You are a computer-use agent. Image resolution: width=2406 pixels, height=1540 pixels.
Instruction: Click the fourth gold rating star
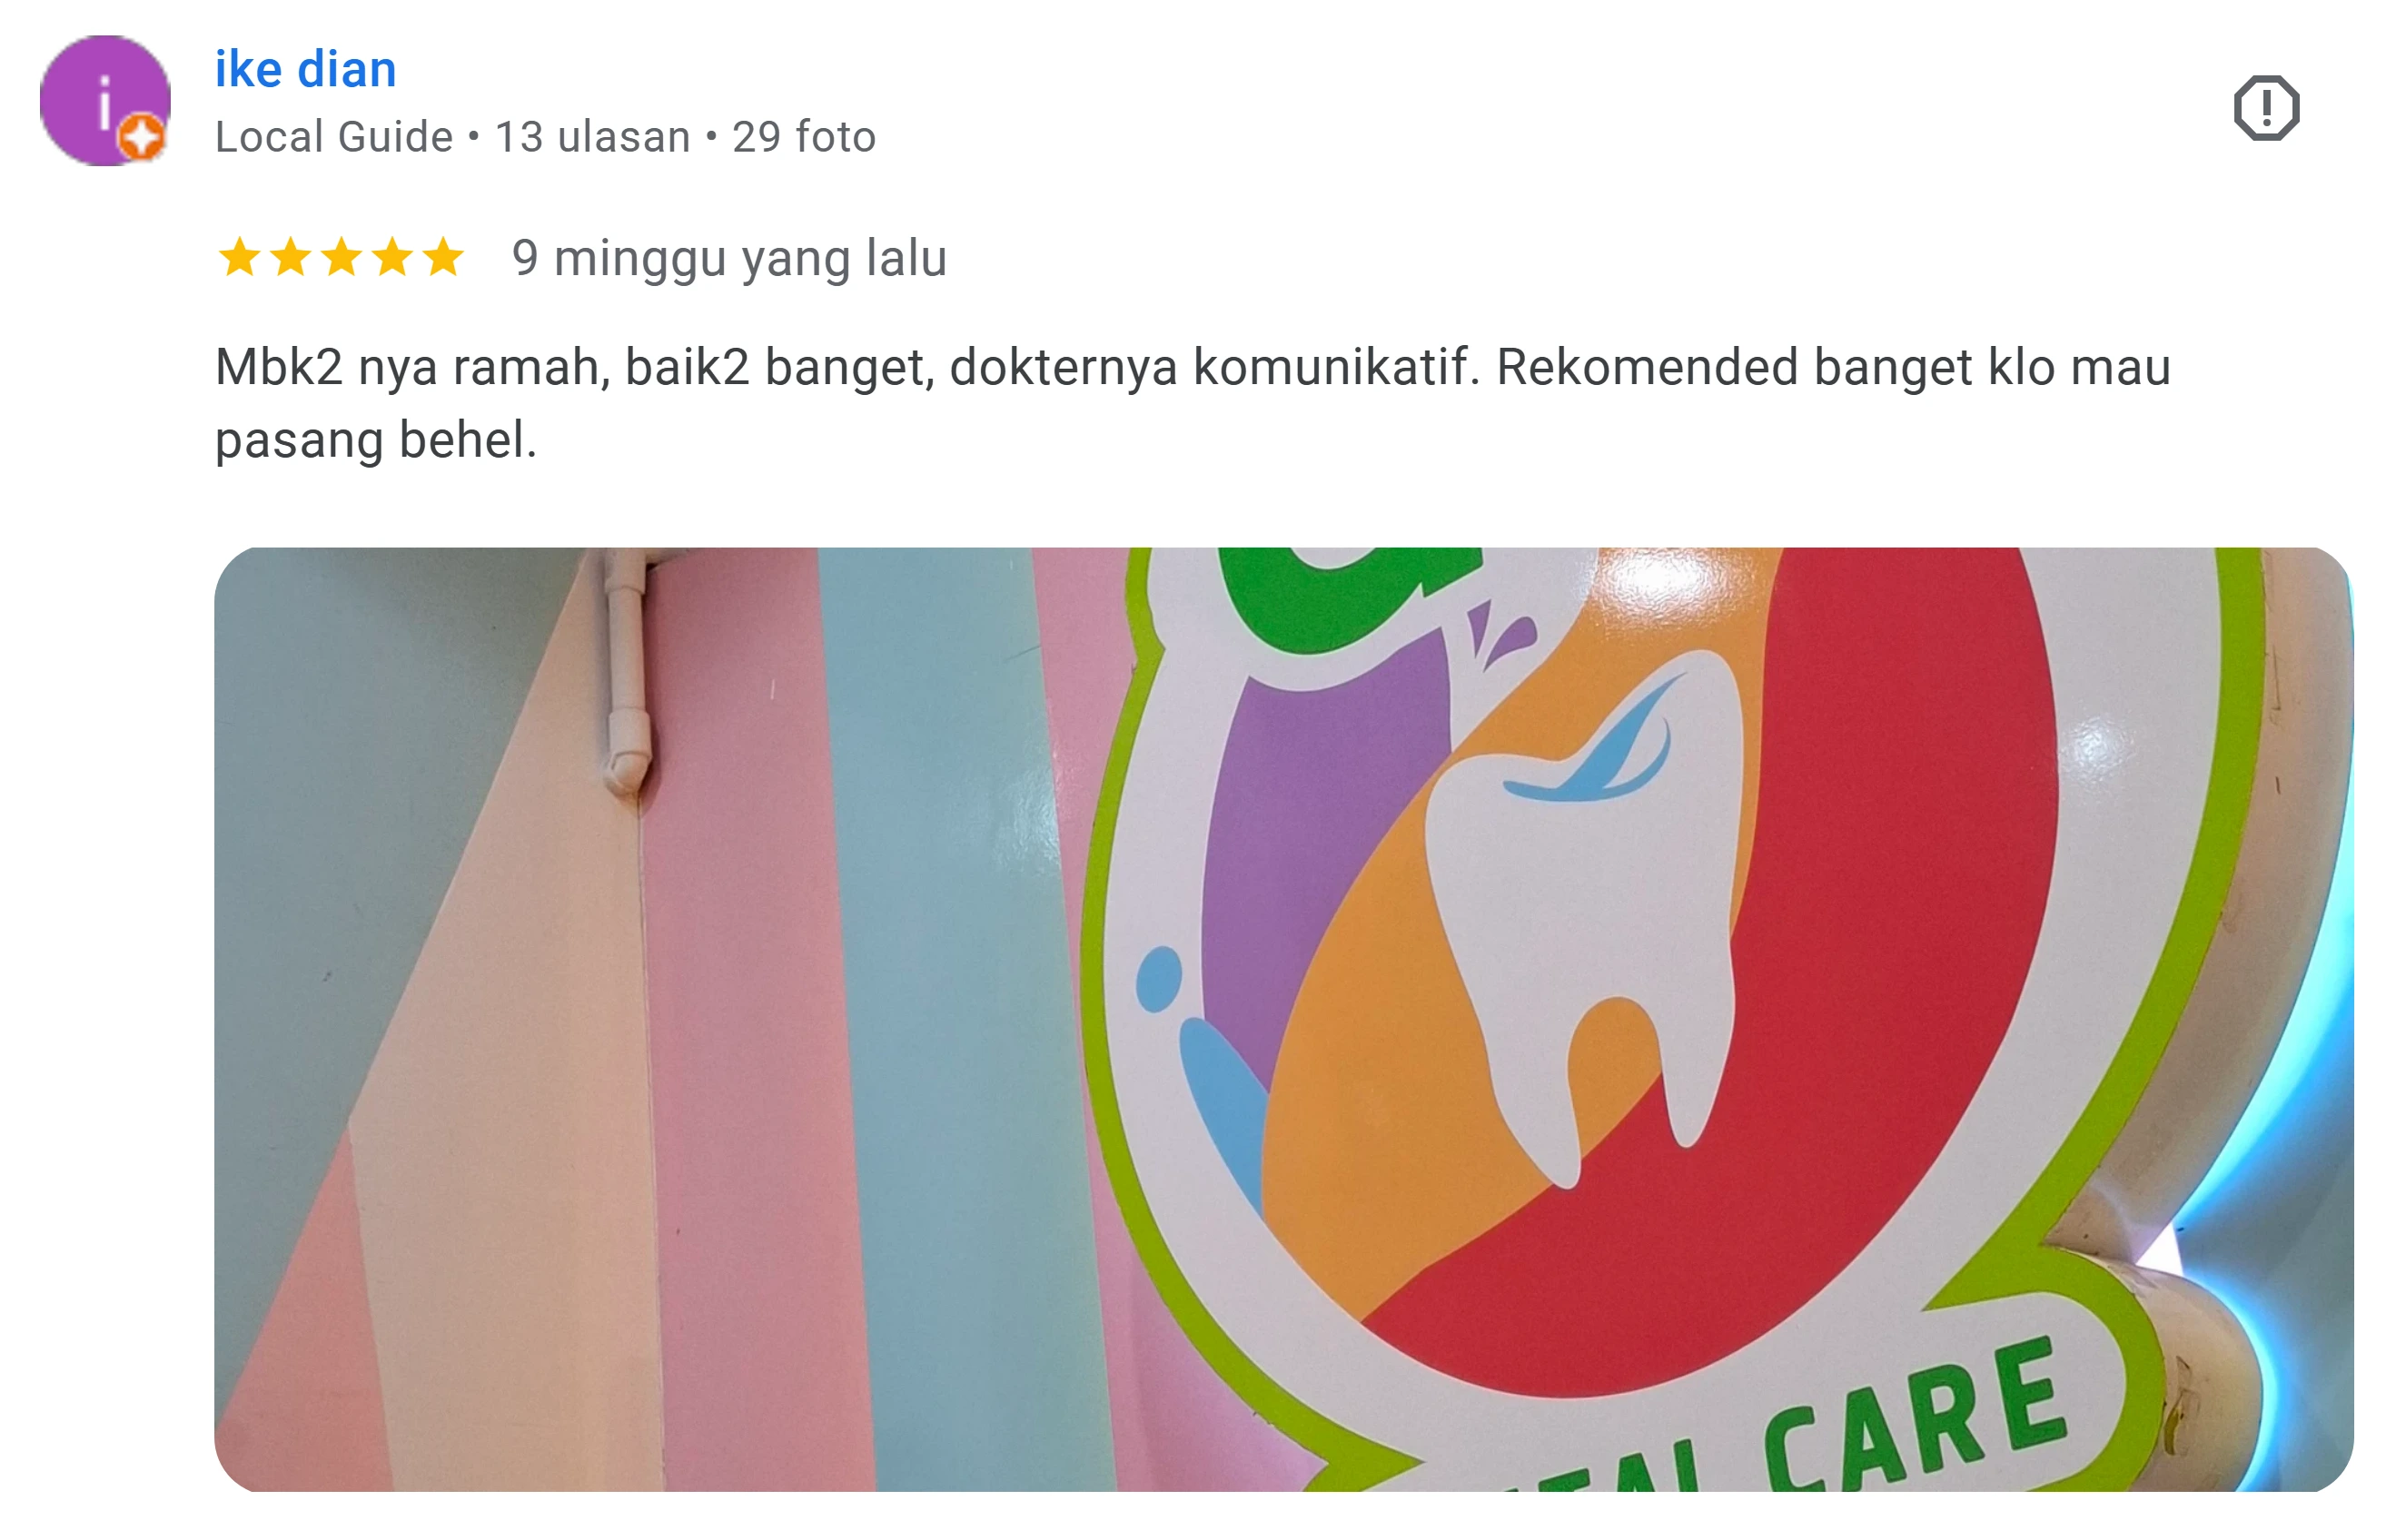tap(393, 257)
